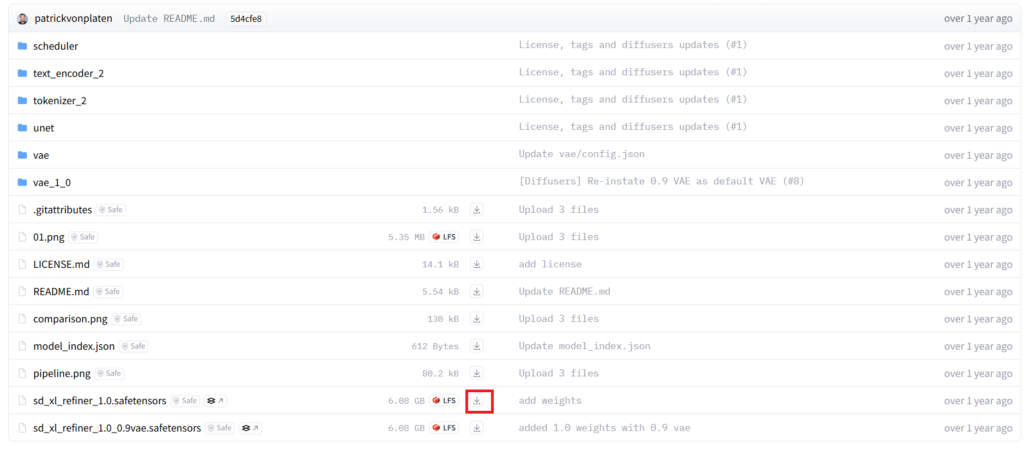
Task: Open commit 'add license'
Action: (x=550, y=264)
